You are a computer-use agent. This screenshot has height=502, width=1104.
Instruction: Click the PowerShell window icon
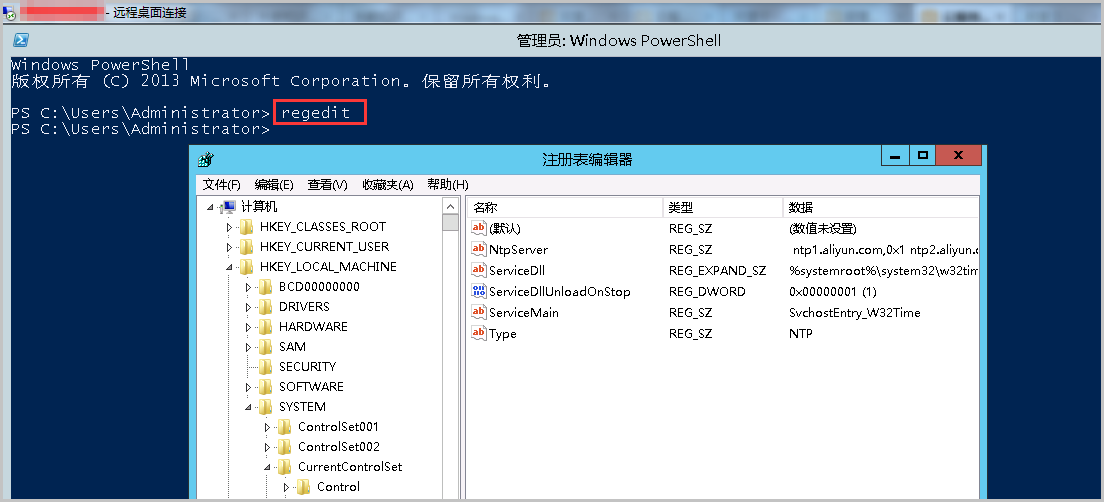tap(19, 41)
